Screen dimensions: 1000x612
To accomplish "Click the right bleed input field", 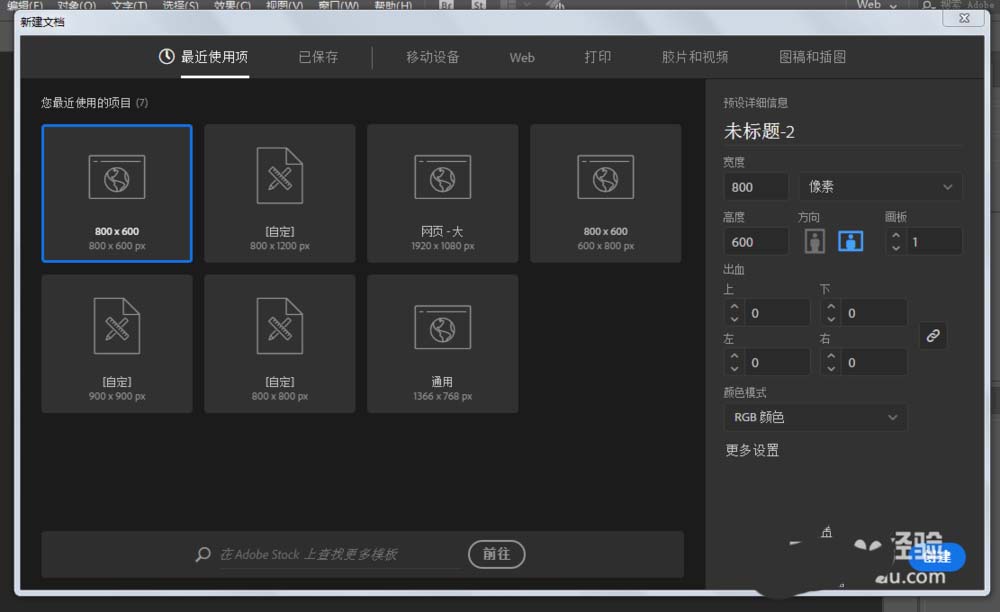I will coord(874,363).
